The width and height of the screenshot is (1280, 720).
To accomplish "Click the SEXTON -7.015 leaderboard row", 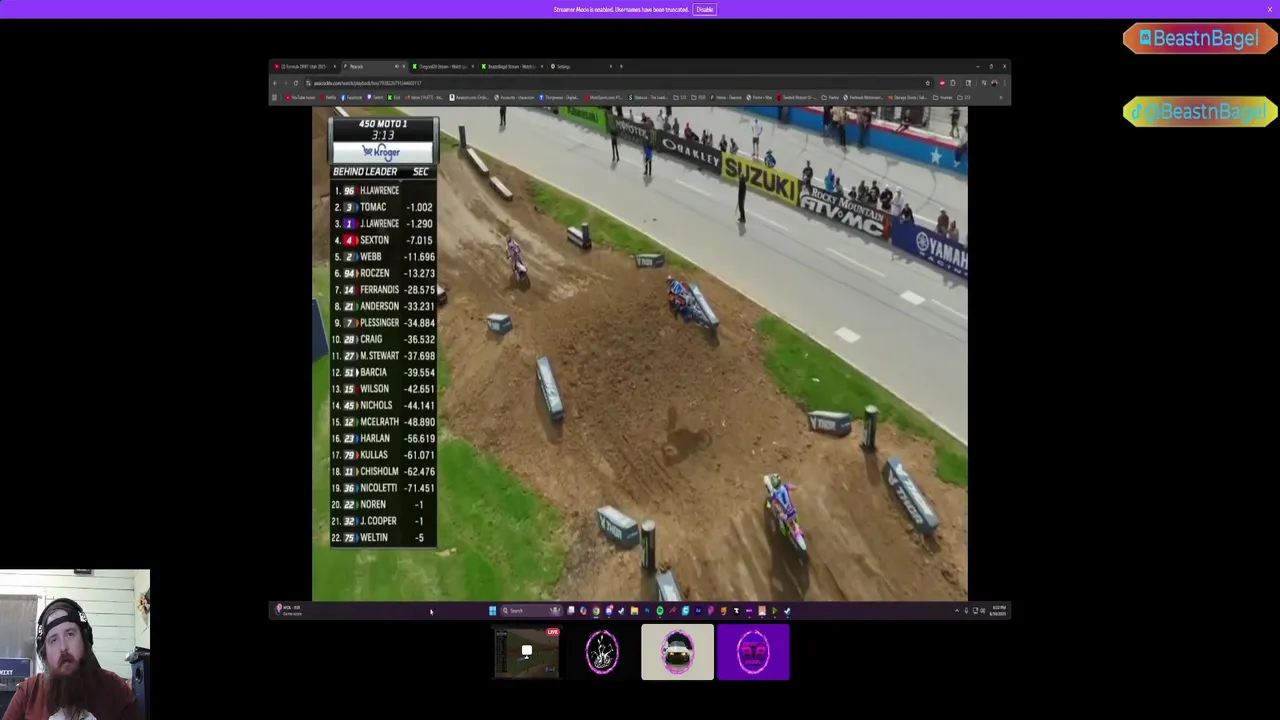I will tap(383, 240).
